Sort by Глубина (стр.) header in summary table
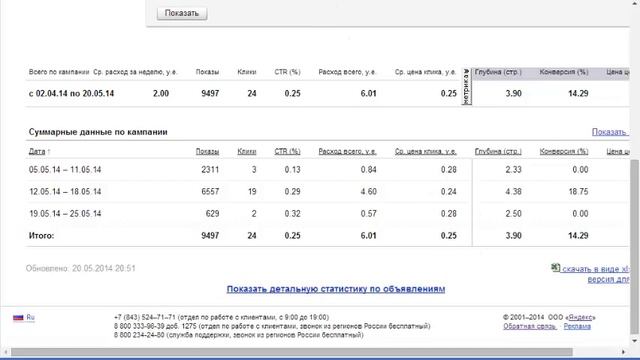 [498, 151]
